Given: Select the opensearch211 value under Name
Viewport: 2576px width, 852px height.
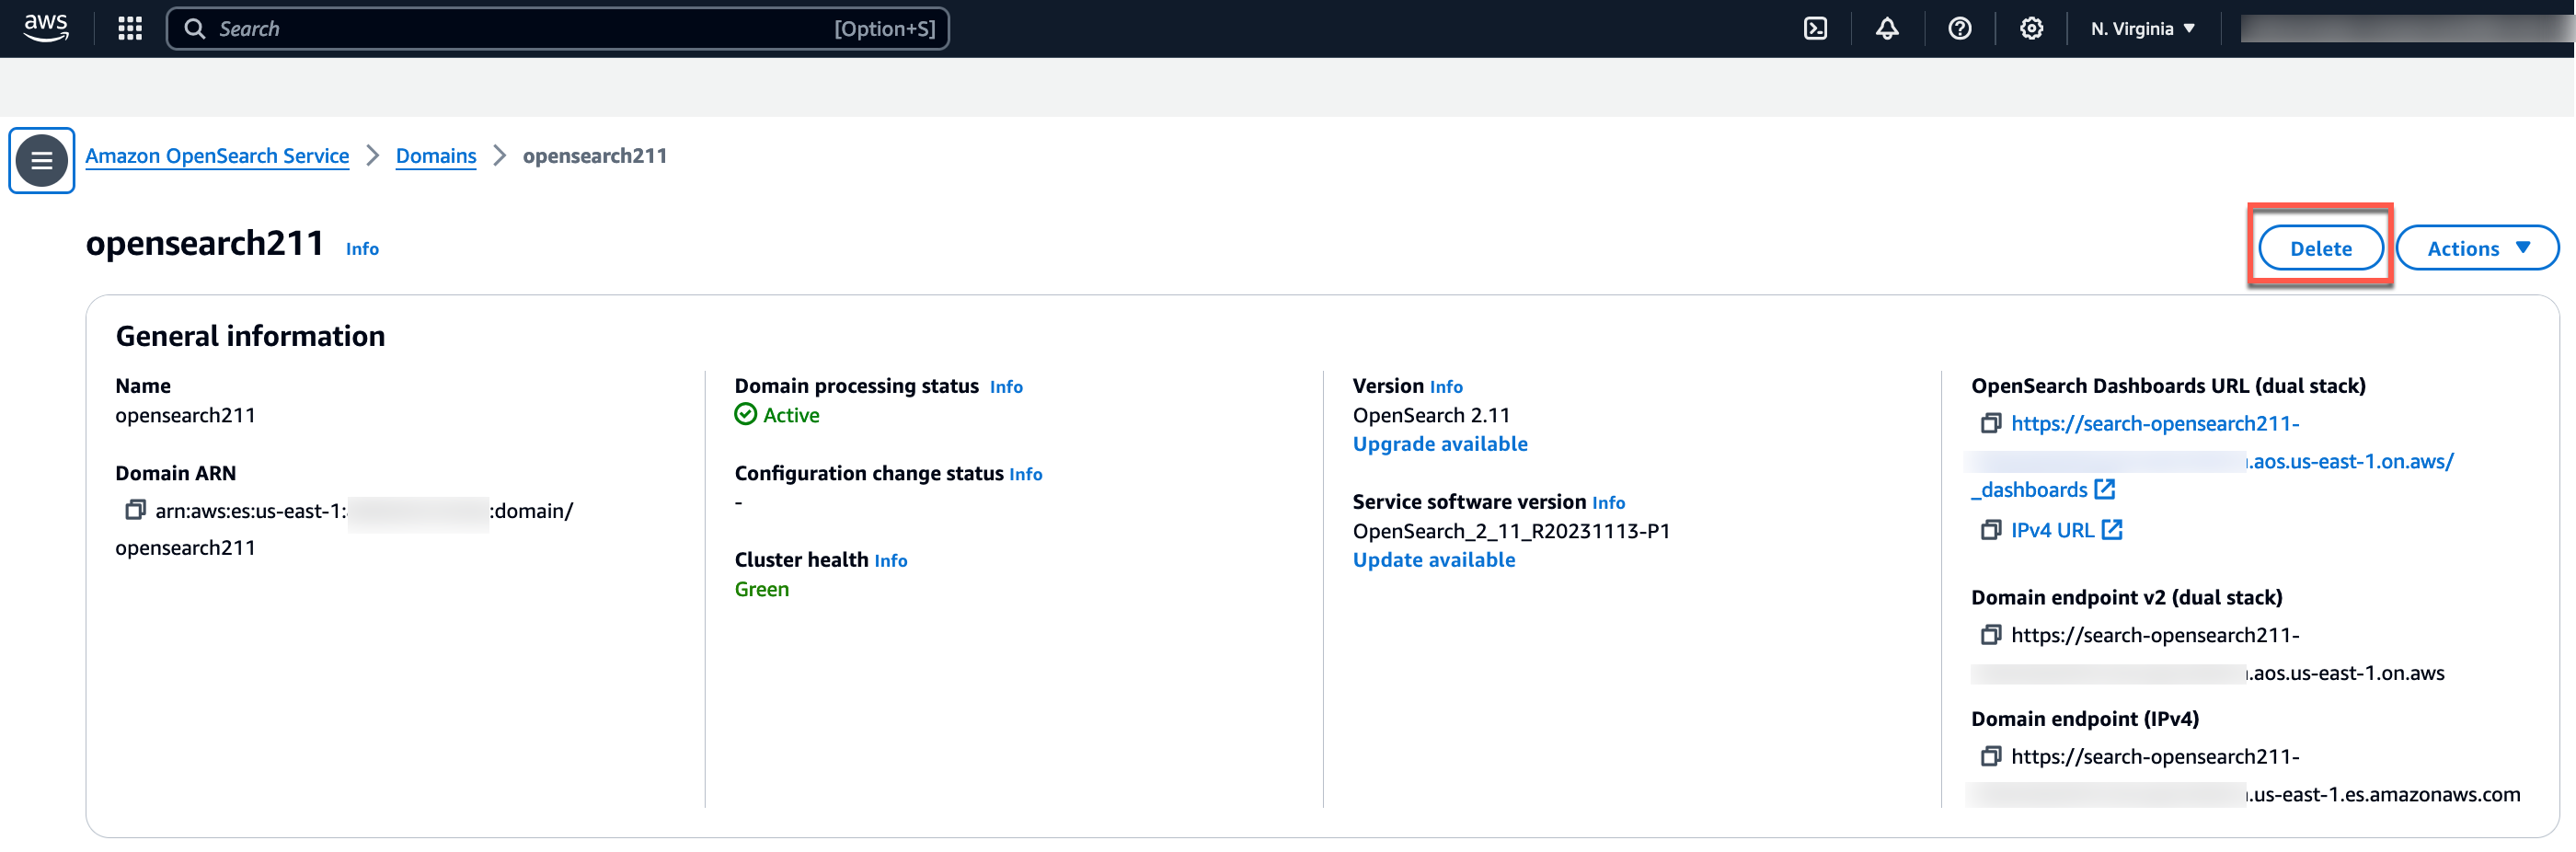Looking at the screenshot, I should [185, 415].
